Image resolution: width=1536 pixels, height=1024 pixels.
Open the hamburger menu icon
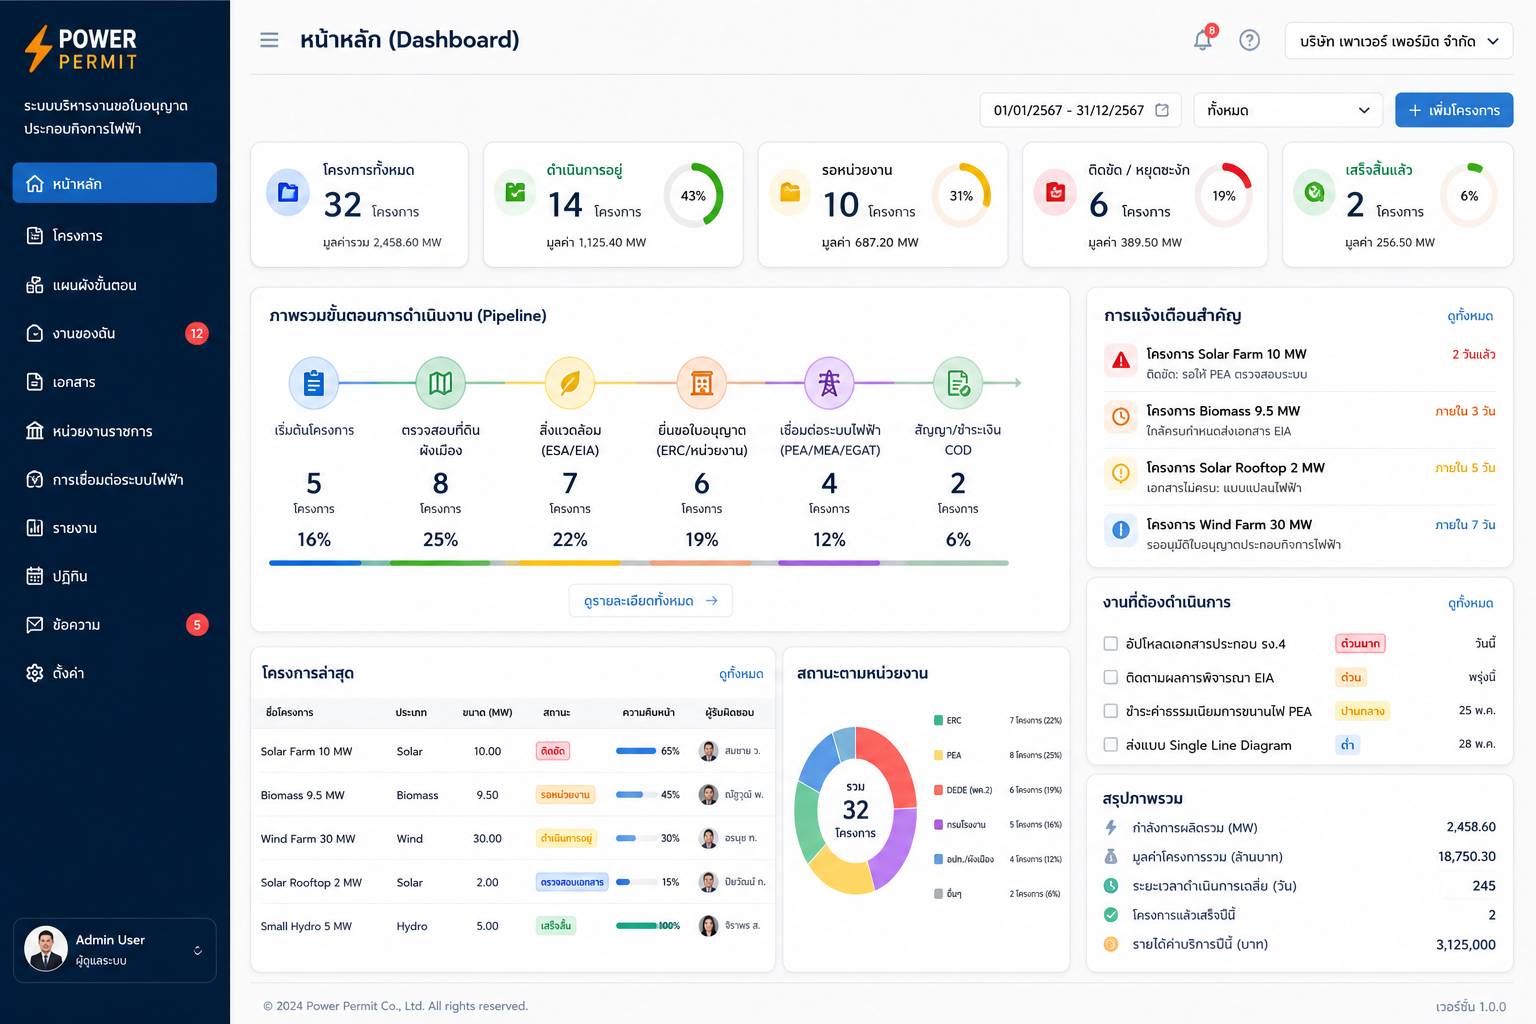269,40
